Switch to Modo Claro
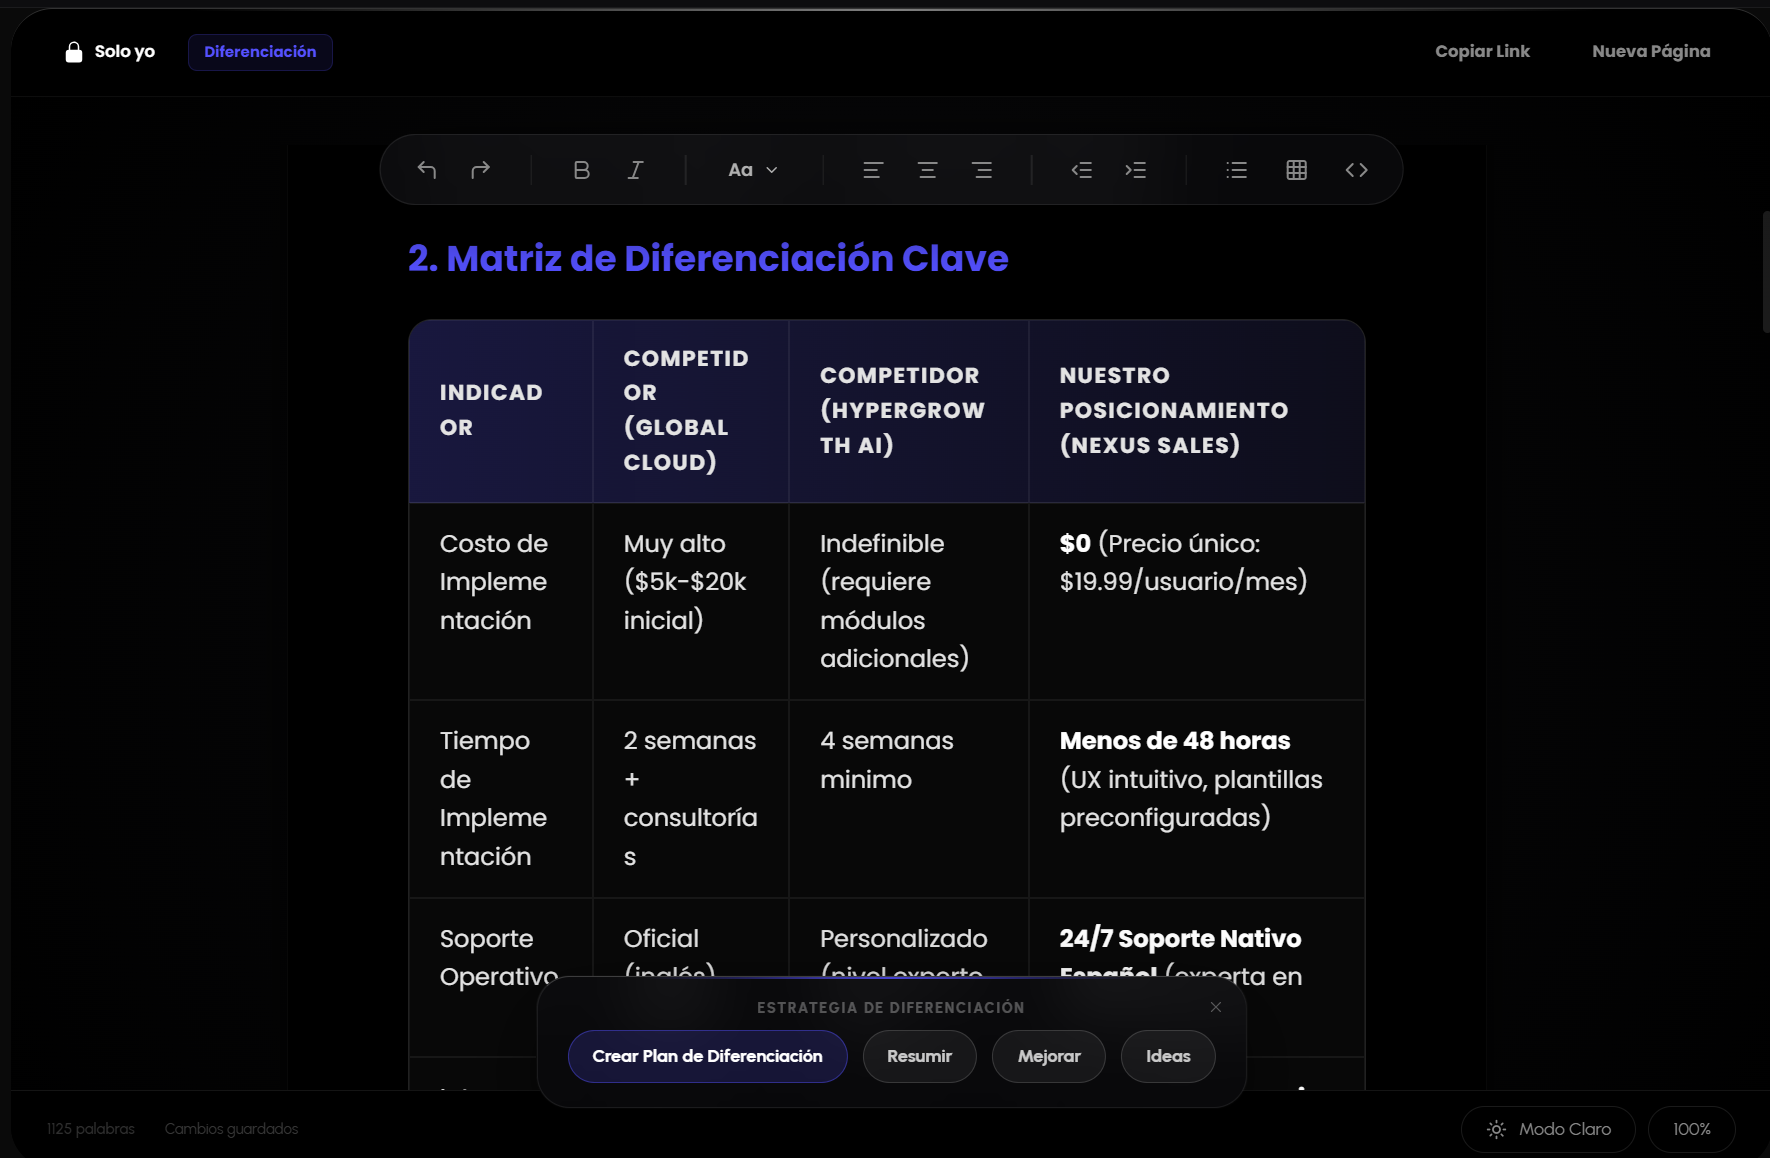The width and height of the screenshot is (1770, 1158). pos(1548,1129)
